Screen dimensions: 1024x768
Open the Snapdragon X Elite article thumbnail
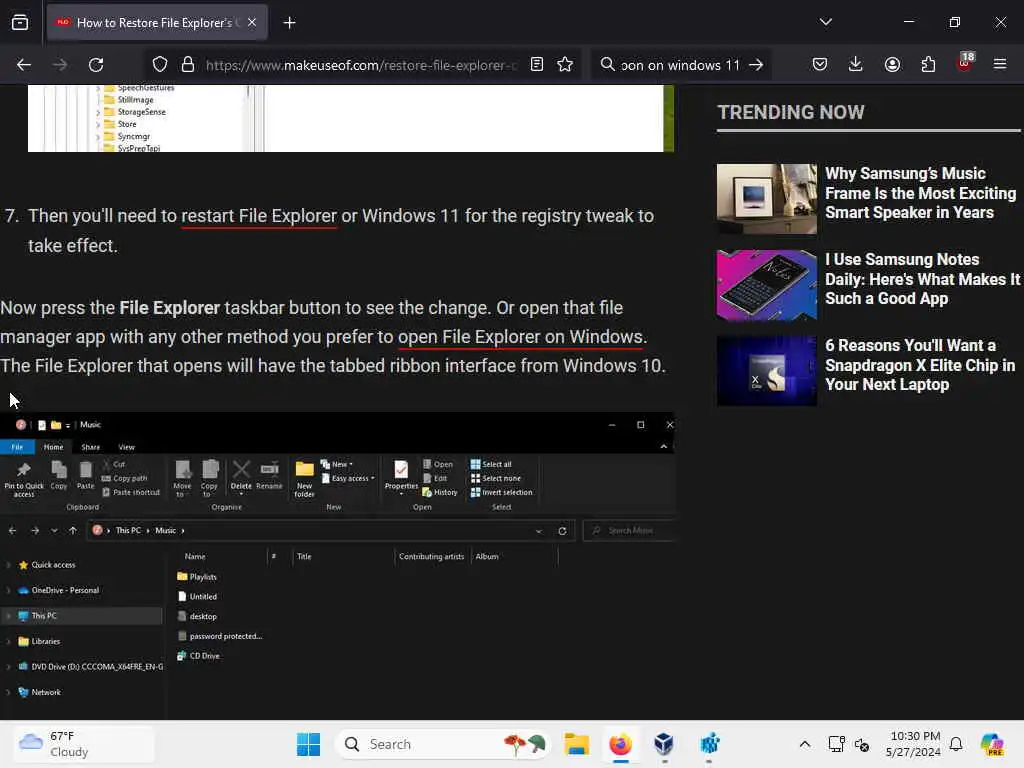click(767, 371)
